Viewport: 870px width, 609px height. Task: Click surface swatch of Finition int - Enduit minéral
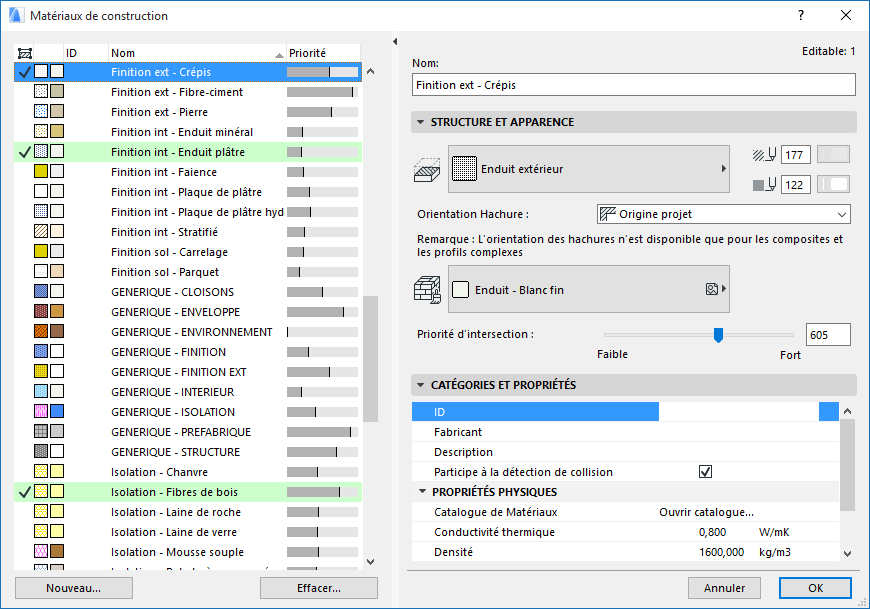pos(57,131)
